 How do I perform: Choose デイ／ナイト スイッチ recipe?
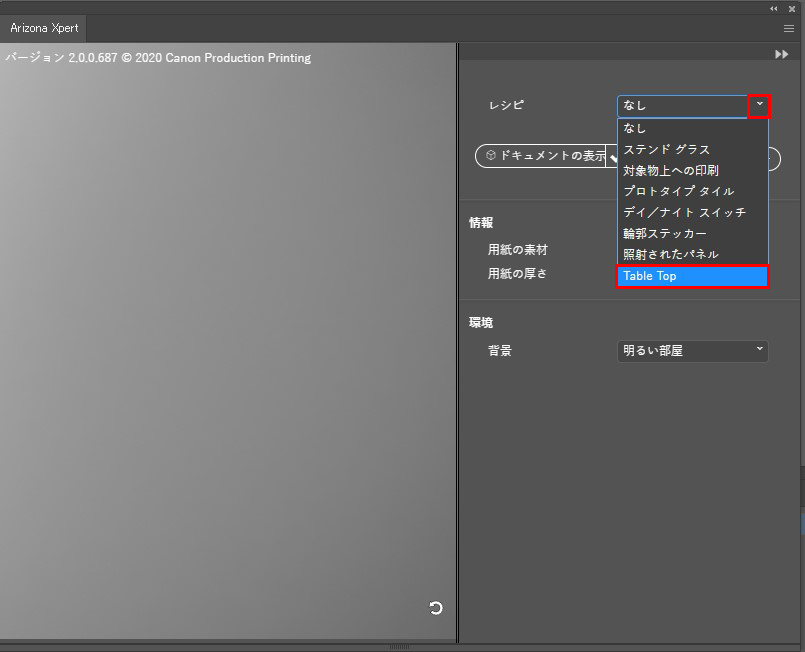pos(692,213)
